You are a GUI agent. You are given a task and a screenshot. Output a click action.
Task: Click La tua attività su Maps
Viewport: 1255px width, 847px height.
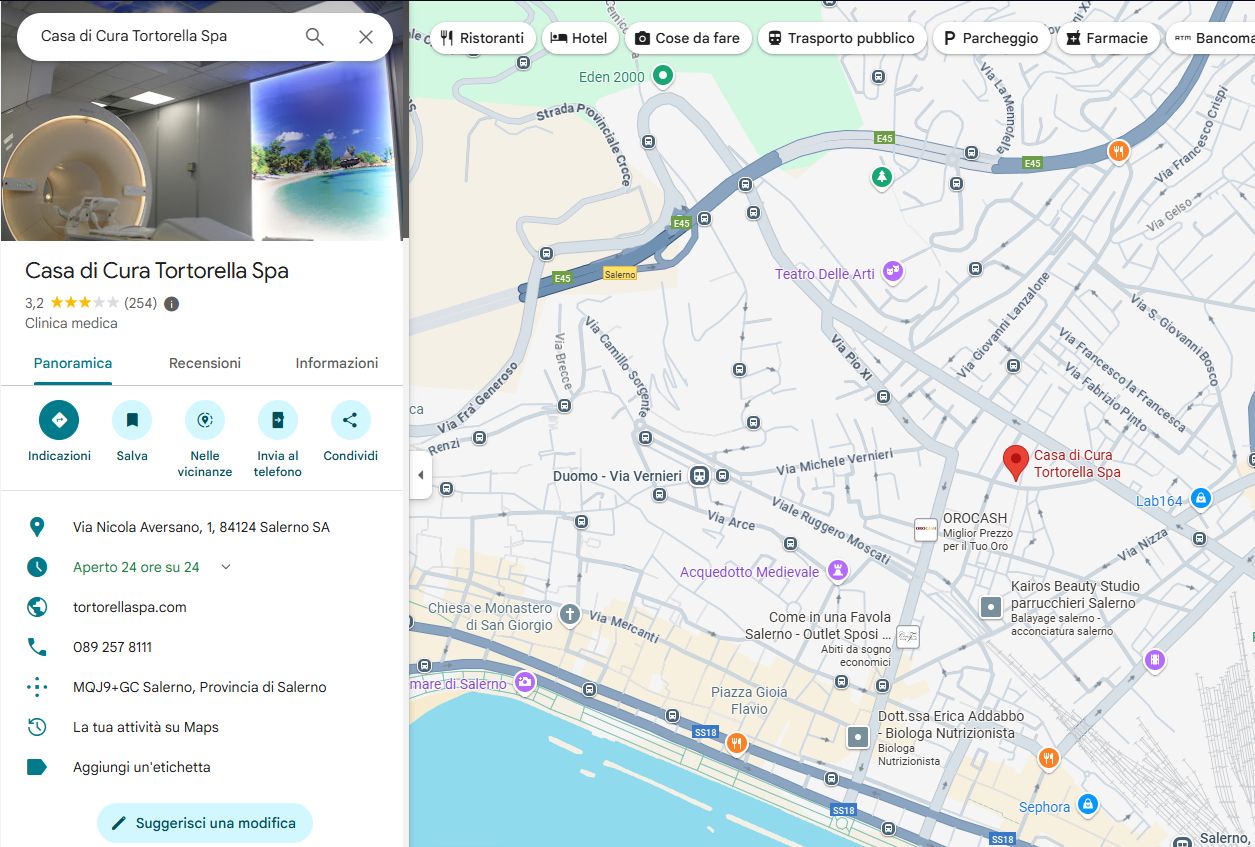146,727
